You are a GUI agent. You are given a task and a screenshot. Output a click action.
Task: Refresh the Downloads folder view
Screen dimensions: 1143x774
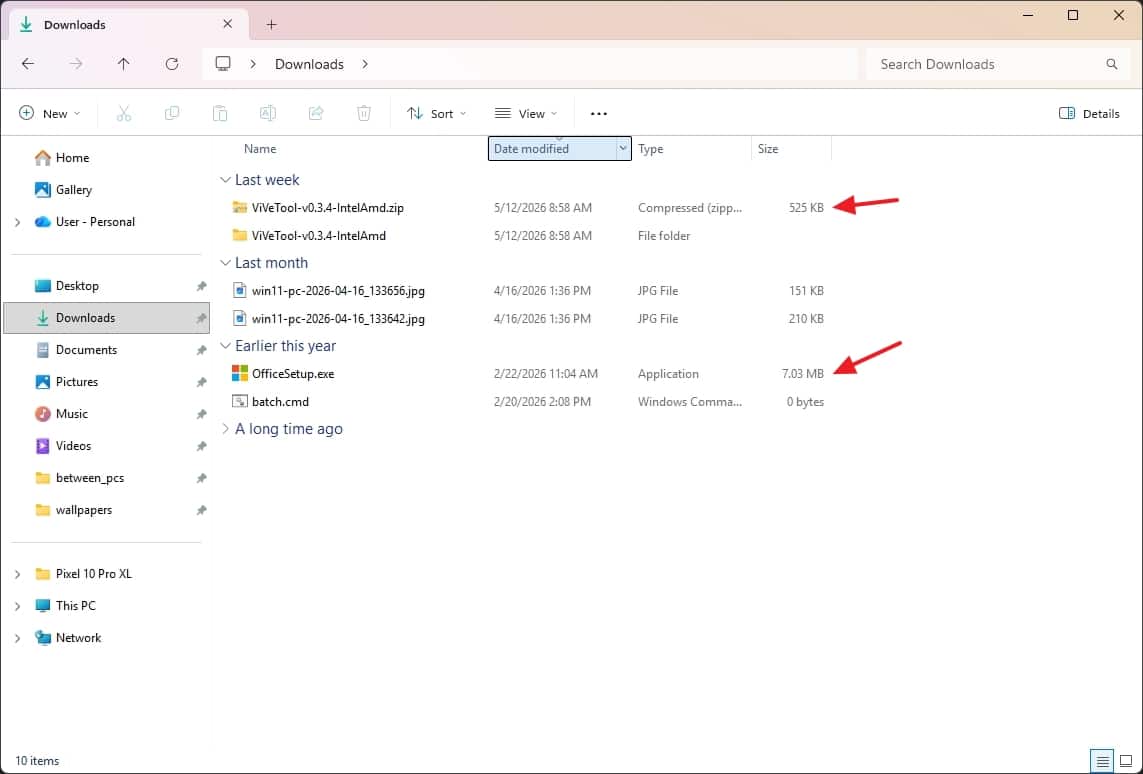(x=172, y=64)
